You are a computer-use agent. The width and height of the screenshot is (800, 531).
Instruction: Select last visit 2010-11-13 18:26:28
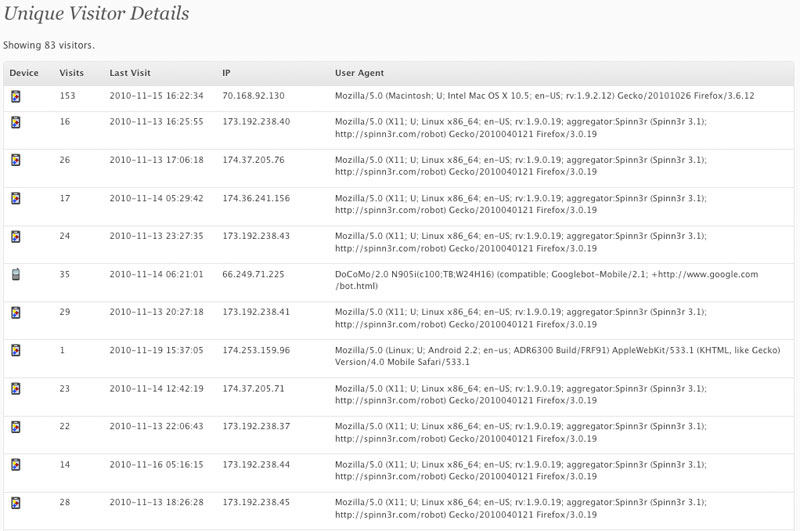tap(156, 502)
